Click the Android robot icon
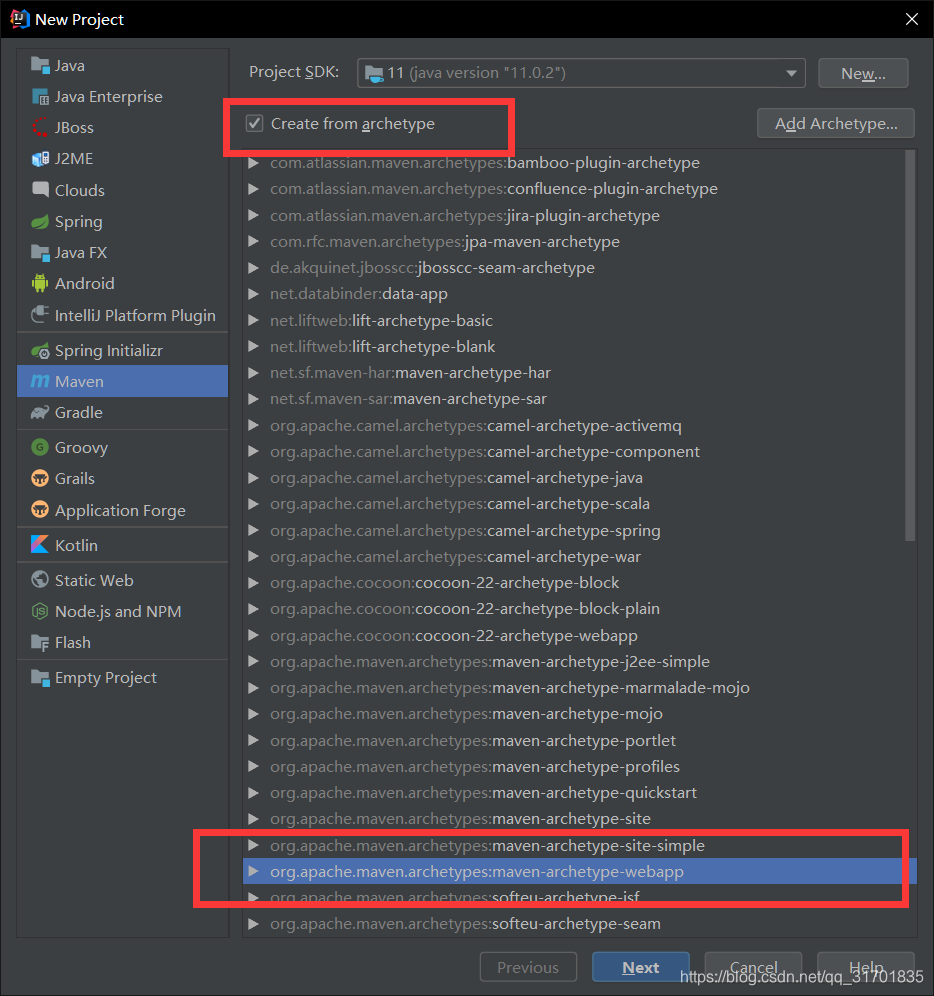 (40, 283)
